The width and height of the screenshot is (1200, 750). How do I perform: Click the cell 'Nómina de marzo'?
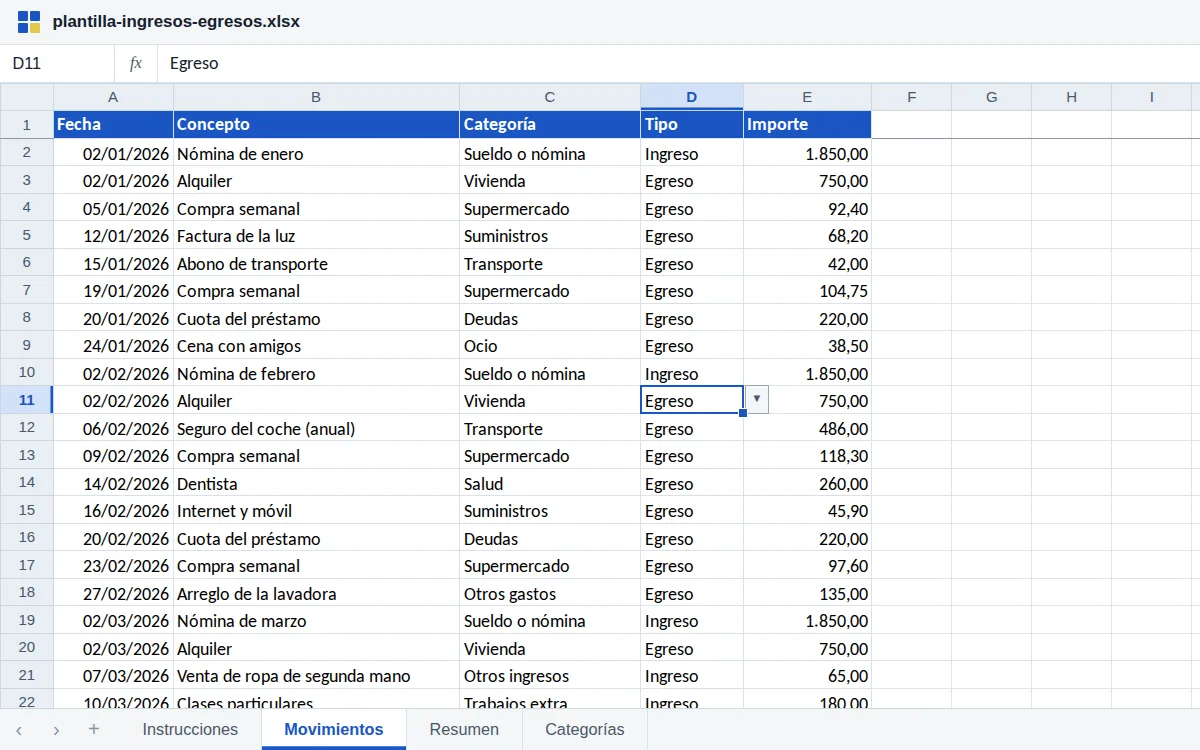pyautogui.click(x=316, y=621)
